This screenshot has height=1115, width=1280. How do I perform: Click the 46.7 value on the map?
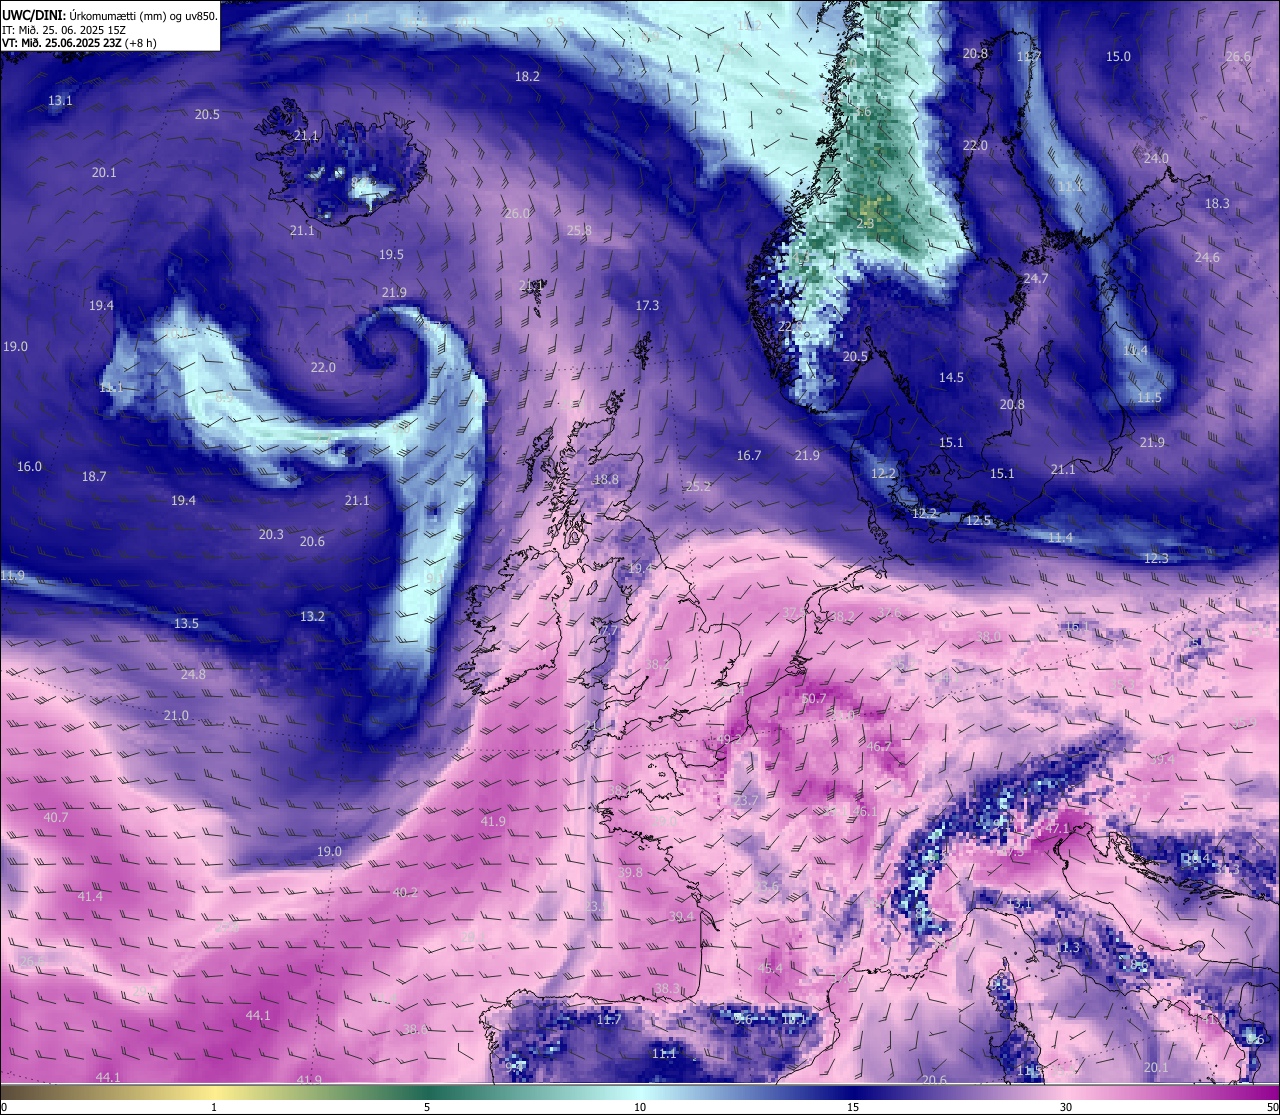(879, 747)
